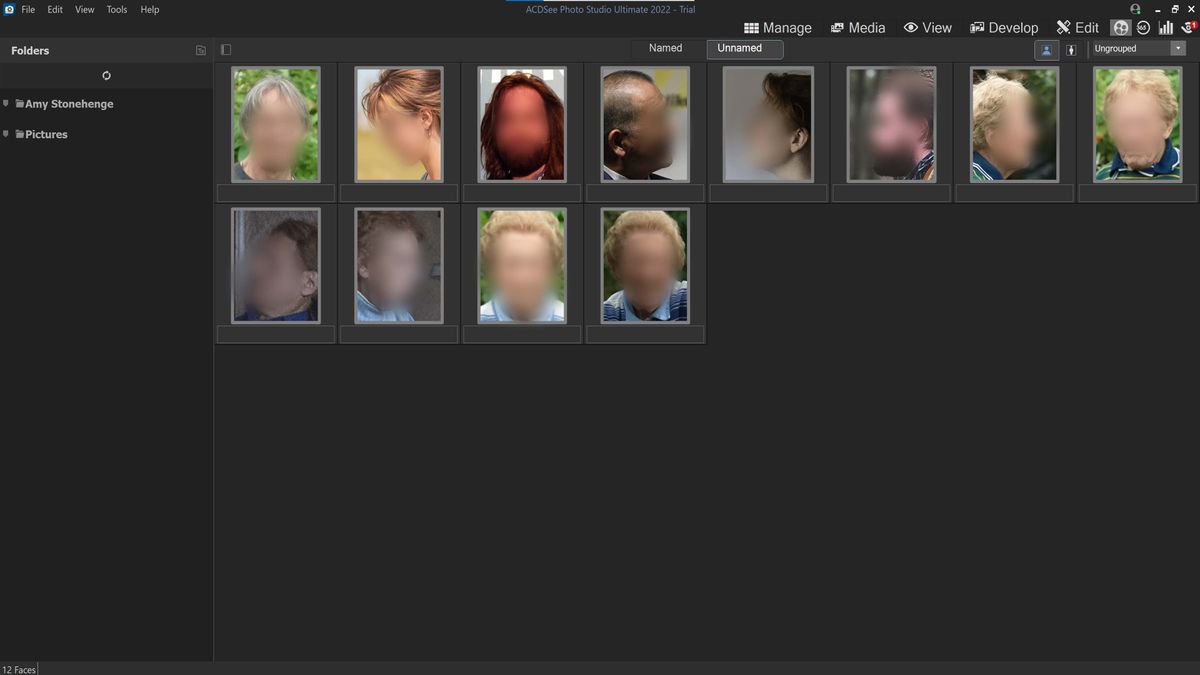The width and height of the screenshot is (1200, 675).
Task: Click the Folders panel title
Action: (x=30, y=50)
